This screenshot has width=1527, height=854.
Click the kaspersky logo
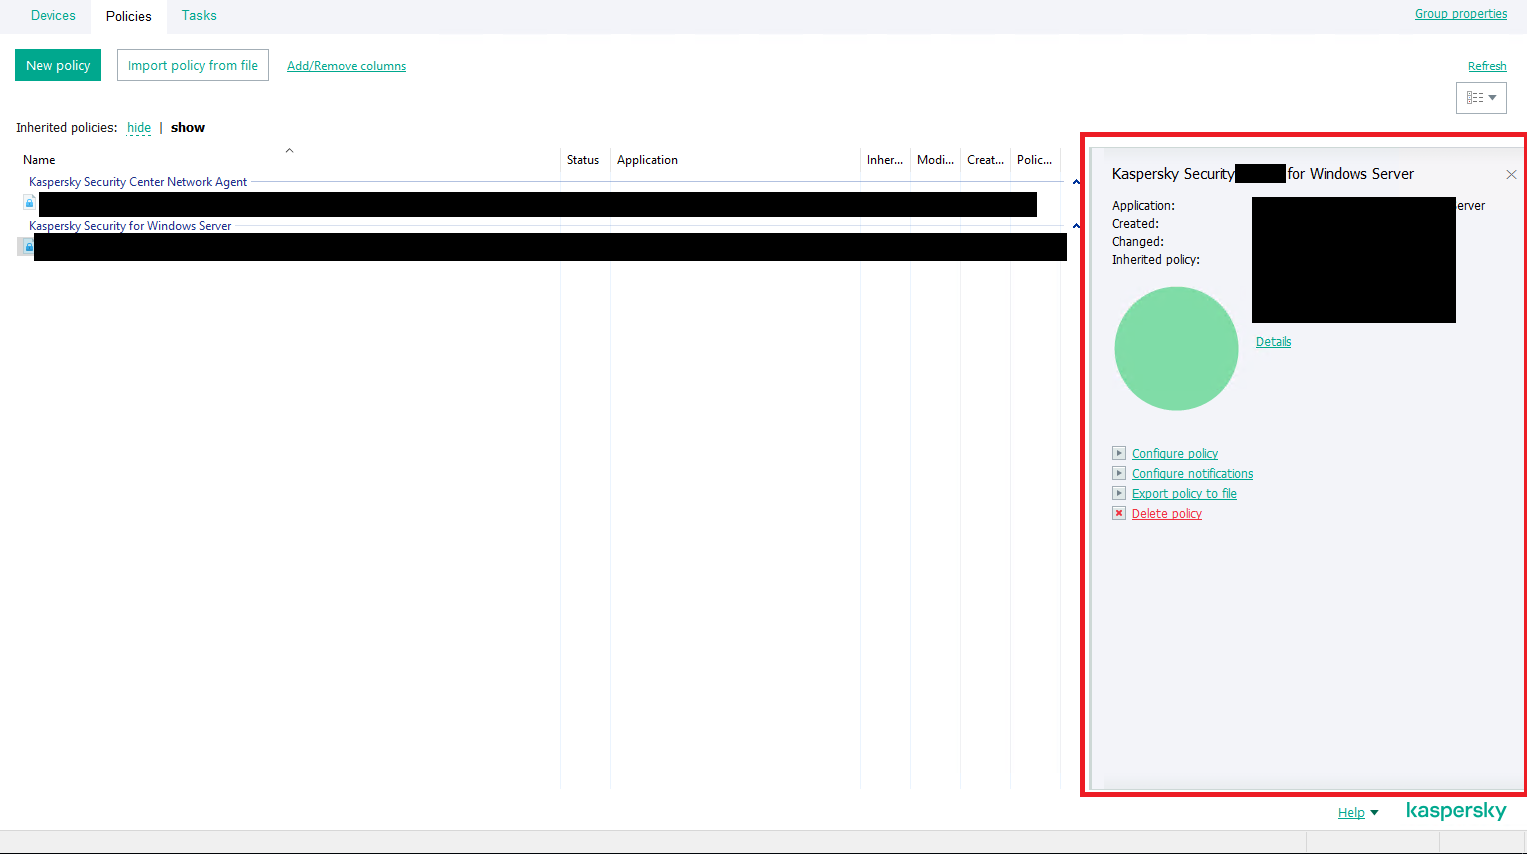(1456, 811)
